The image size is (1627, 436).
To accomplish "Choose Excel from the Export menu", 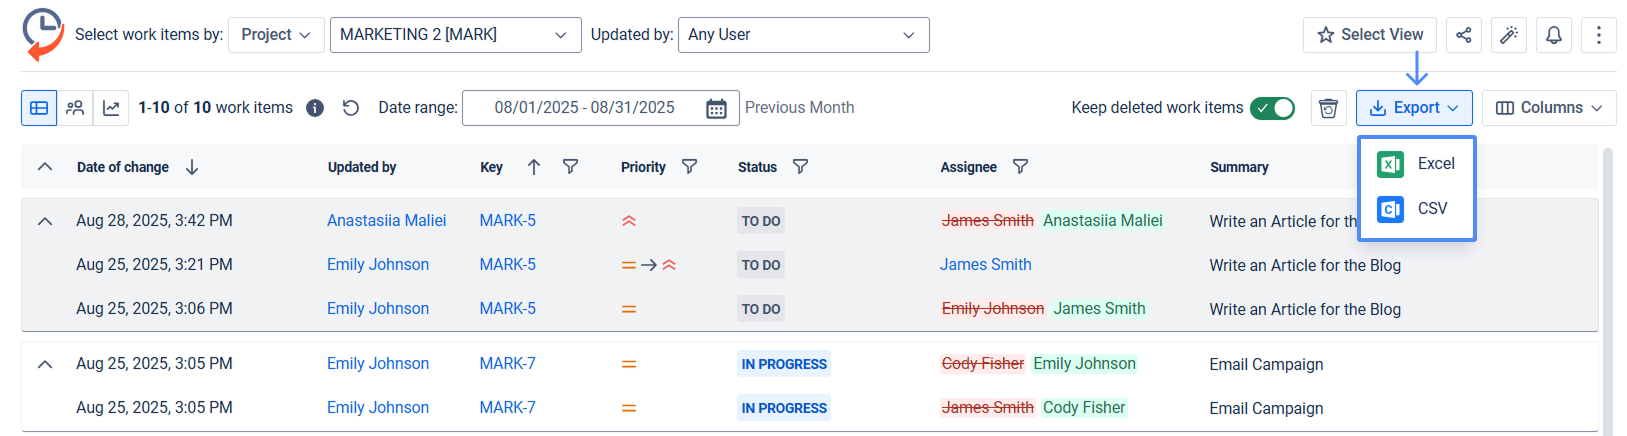I will click(x=1417, y=164).
